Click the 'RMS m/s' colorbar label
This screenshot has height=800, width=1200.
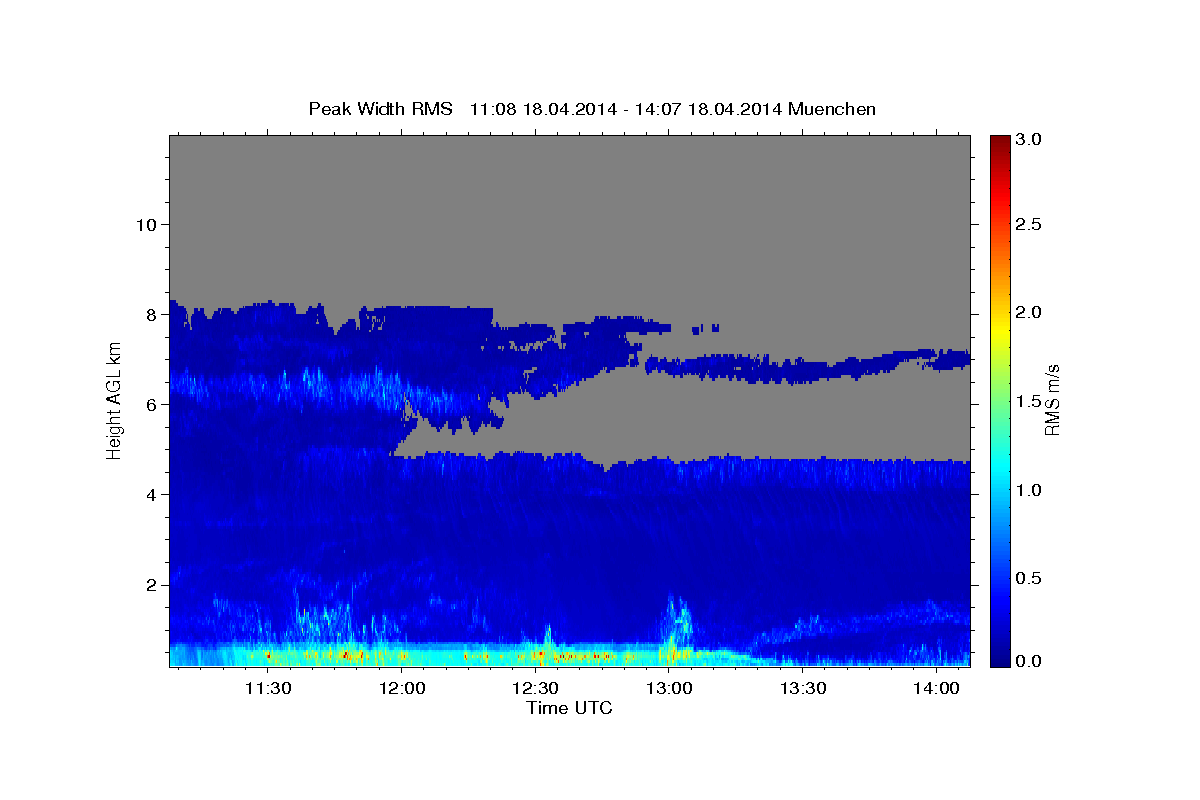pos(1051,400)
